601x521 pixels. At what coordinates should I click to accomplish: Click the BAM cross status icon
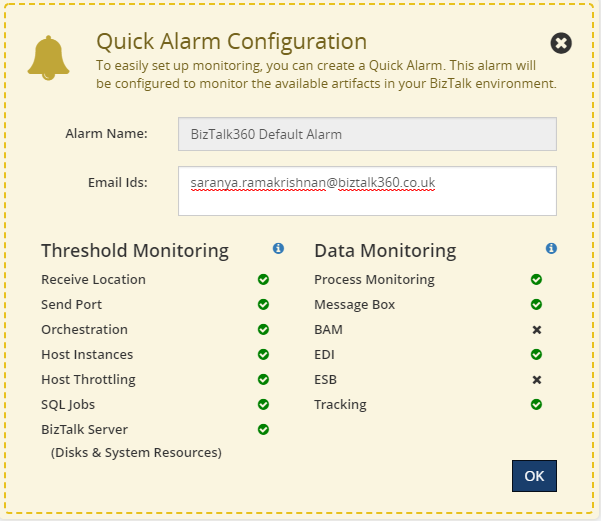point(537,330)
